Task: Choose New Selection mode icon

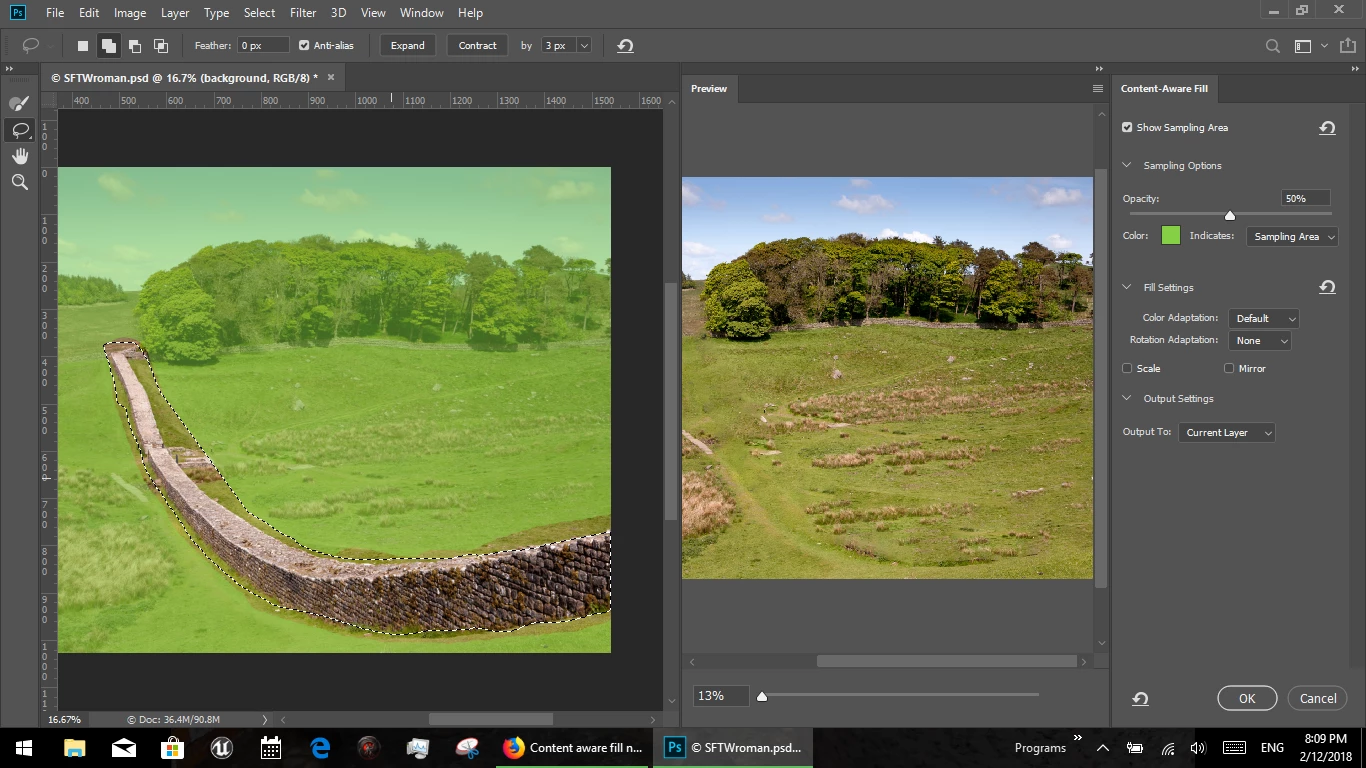Action: tap(83, 46)
